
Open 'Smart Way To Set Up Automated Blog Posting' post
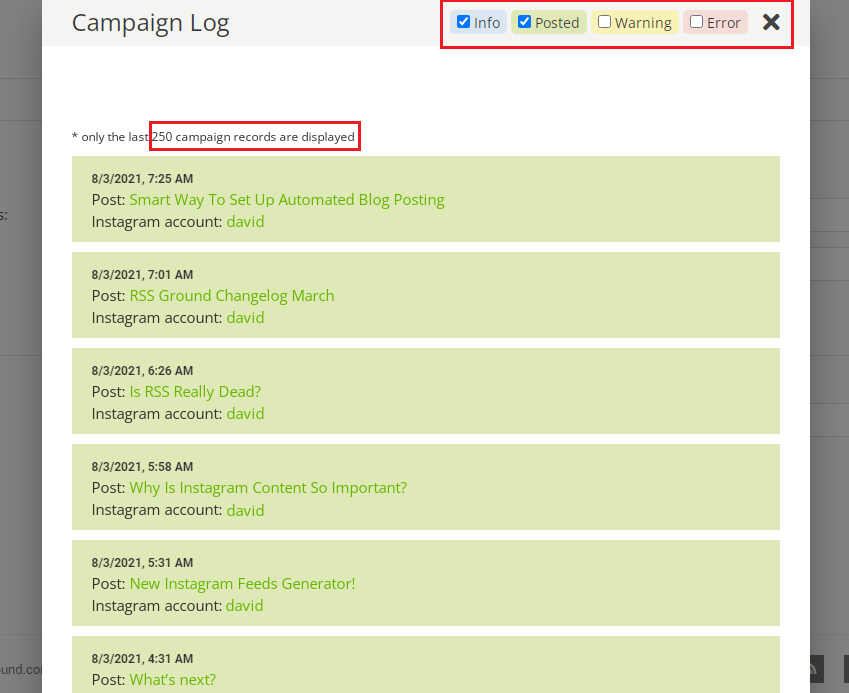pyautogui.click(x=286, y=200)
